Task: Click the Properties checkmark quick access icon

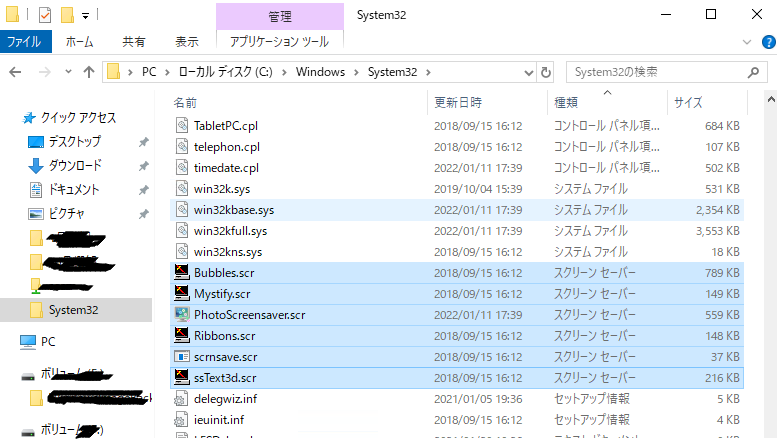Action: click(x=45, y=15)
